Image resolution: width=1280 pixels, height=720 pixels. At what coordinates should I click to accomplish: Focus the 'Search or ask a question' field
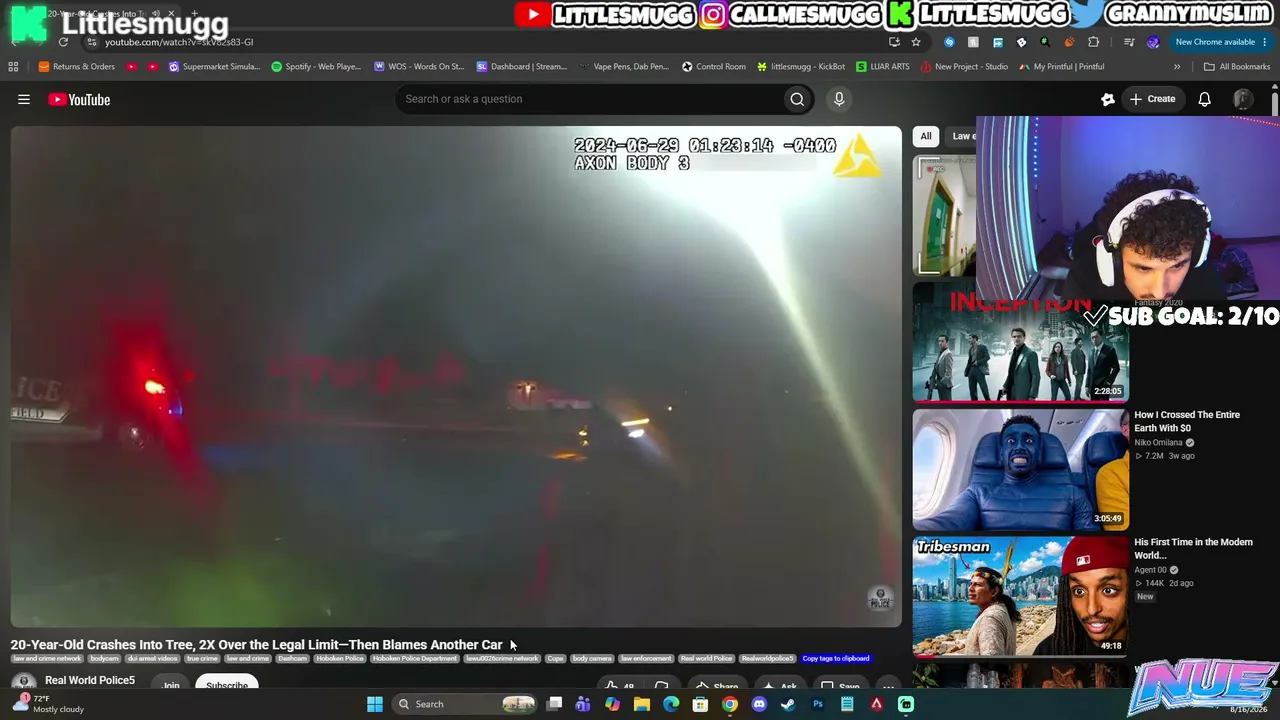(590, 99)
